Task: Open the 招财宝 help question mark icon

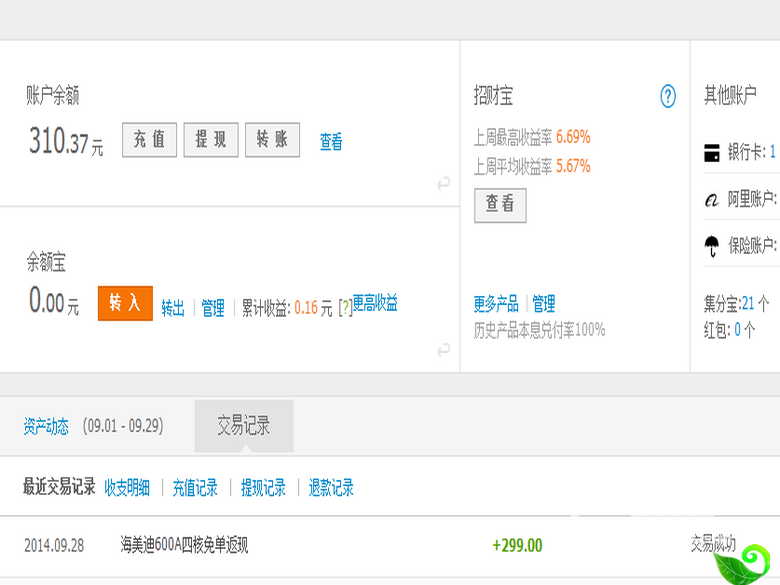Action: pyautogui.click(x=668, y=96)
